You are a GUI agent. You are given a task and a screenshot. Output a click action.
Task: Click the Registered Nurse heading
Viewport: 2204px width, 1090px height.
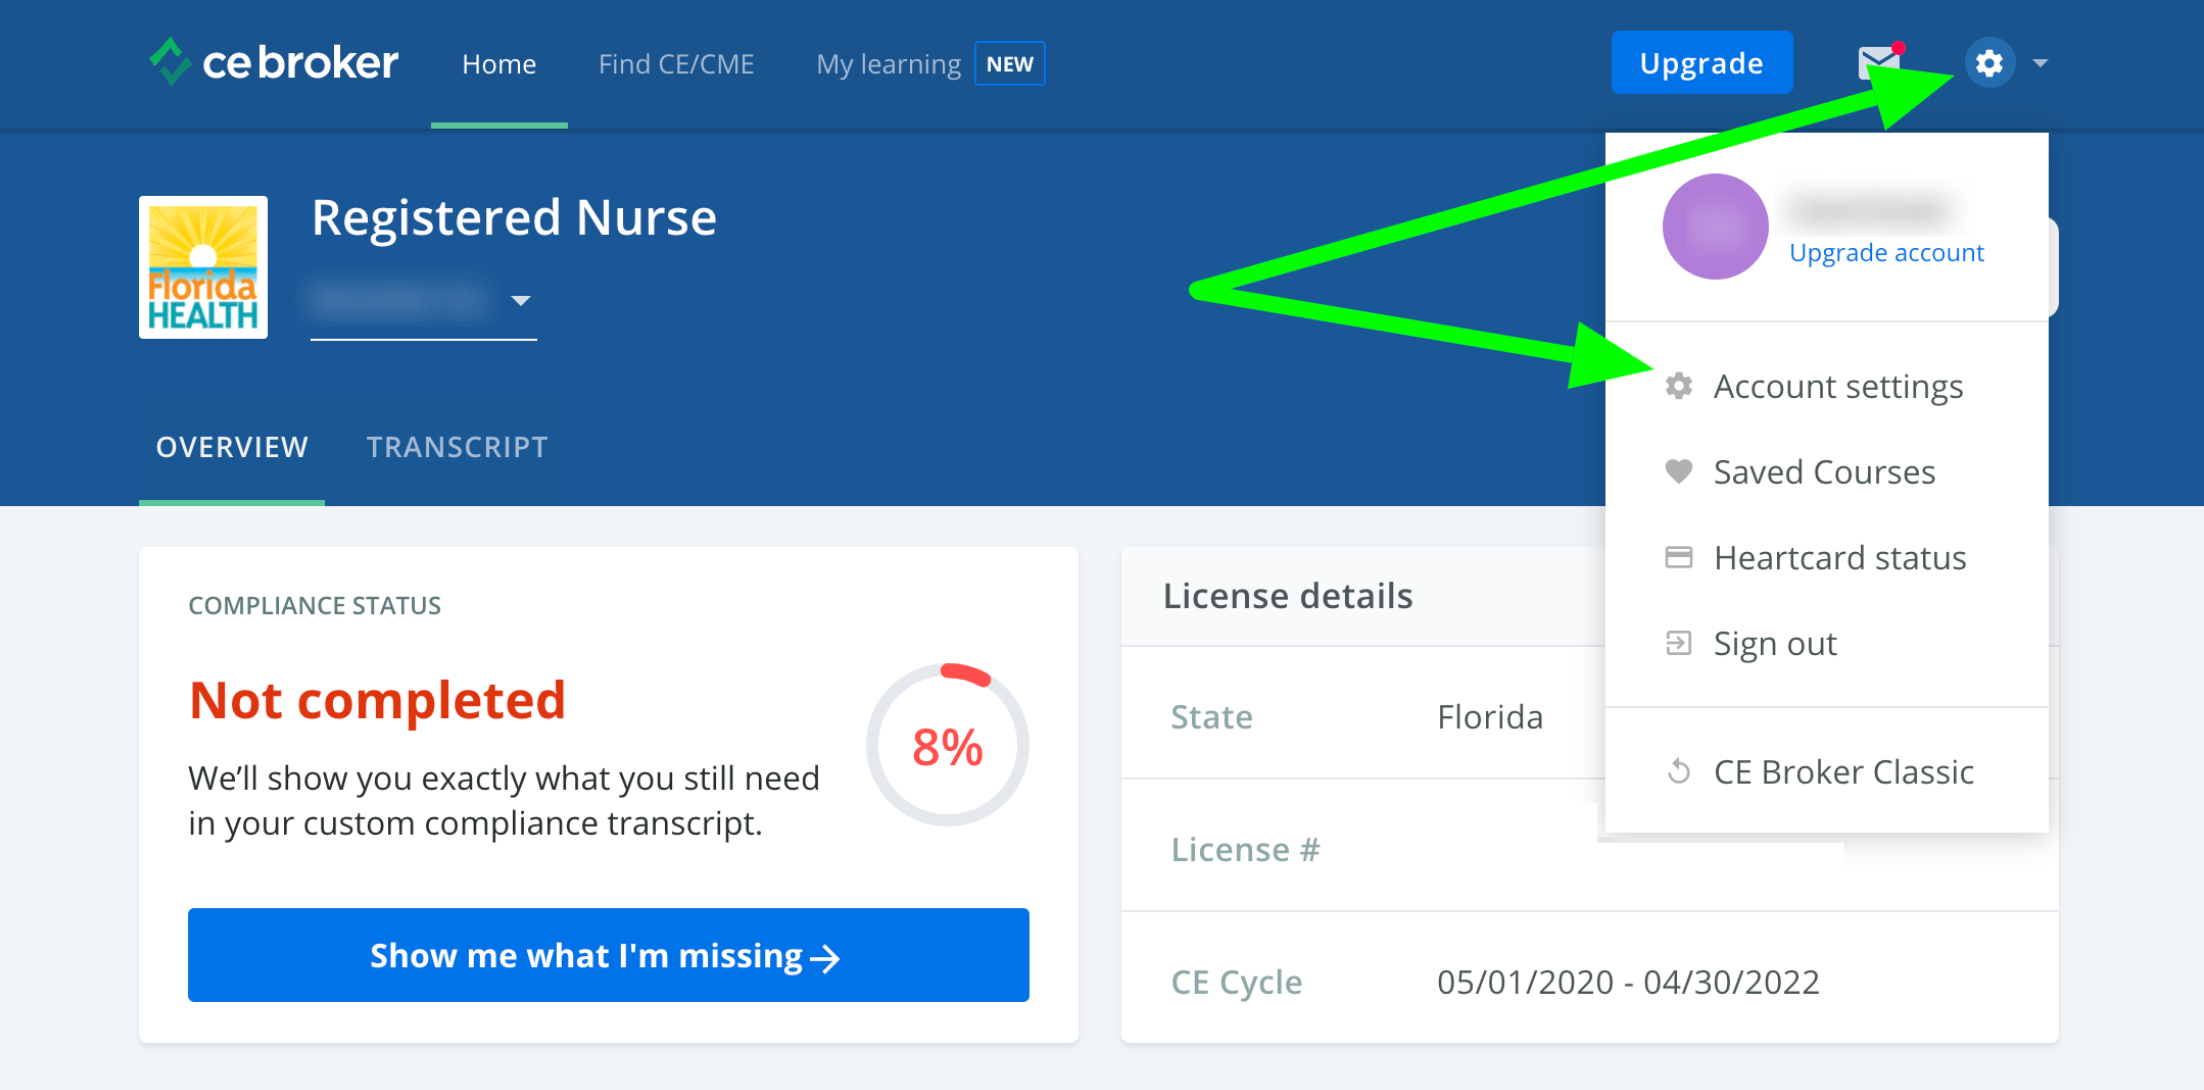click(514, 217)
